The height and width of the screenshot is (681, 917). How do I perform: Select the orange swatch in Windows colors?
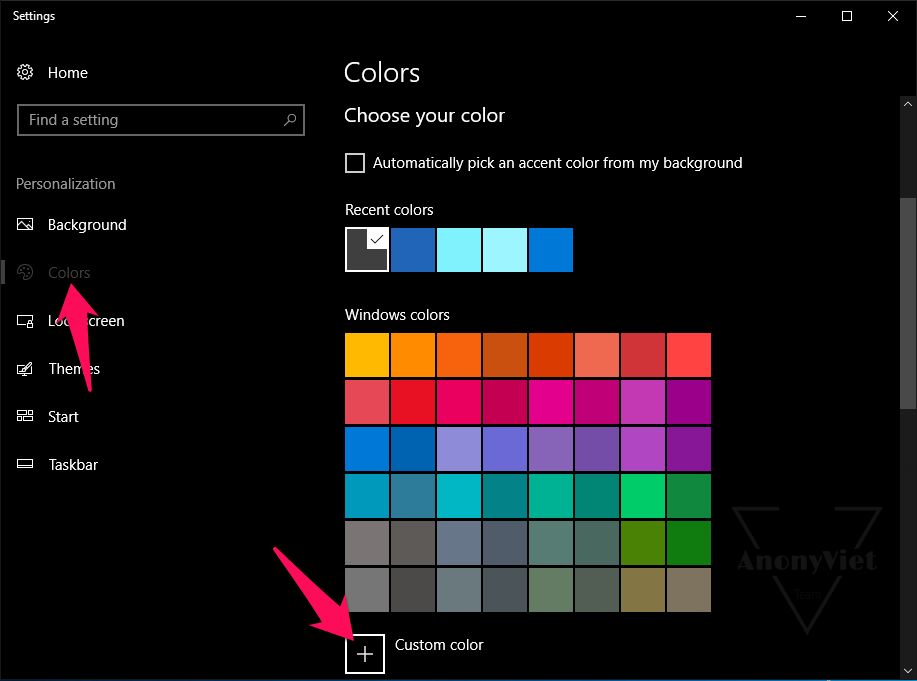[412, 355]
